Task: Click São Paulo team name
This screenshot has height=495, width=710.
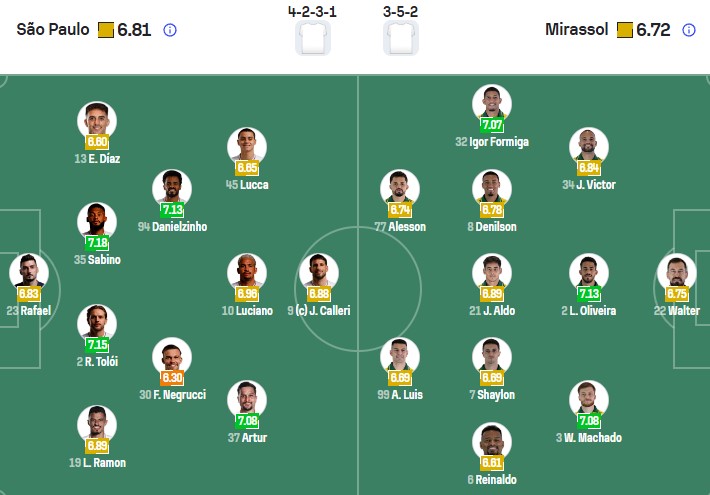Action: [x=53, y=30]
